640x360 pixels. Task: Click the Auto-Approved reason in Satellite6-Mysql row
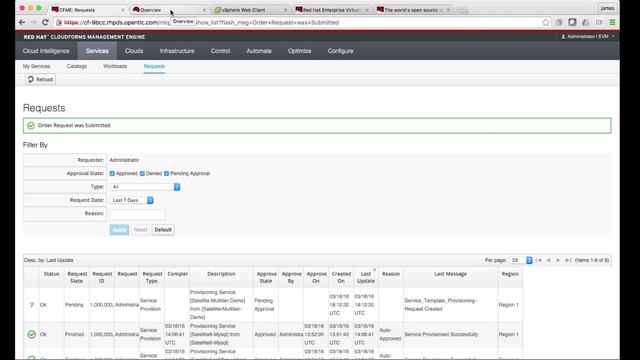(x=390, y=334)
